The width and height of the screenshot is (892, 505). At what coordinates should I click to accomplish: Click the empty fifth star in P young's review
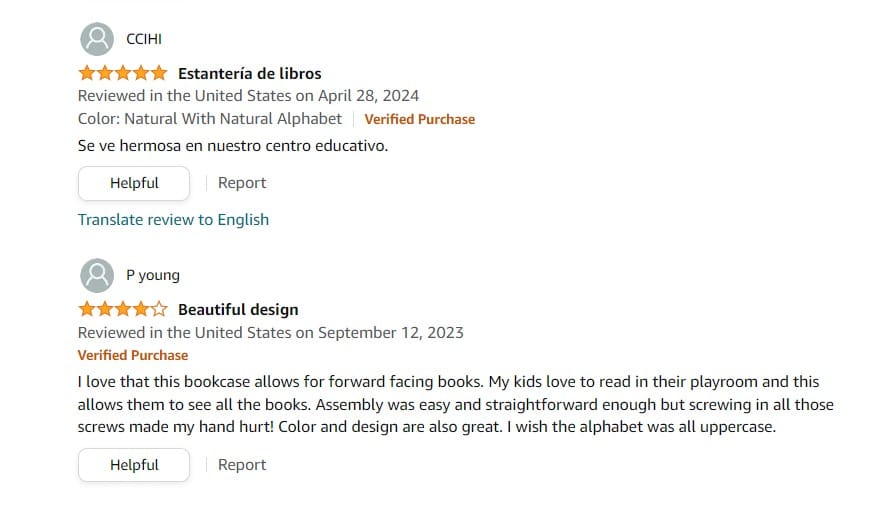point(159,309)
